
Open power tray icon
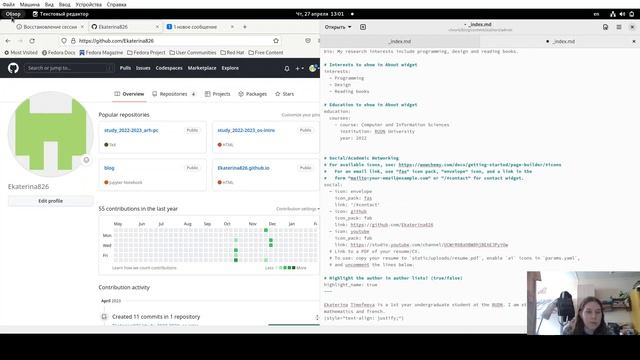pos(631,14)
